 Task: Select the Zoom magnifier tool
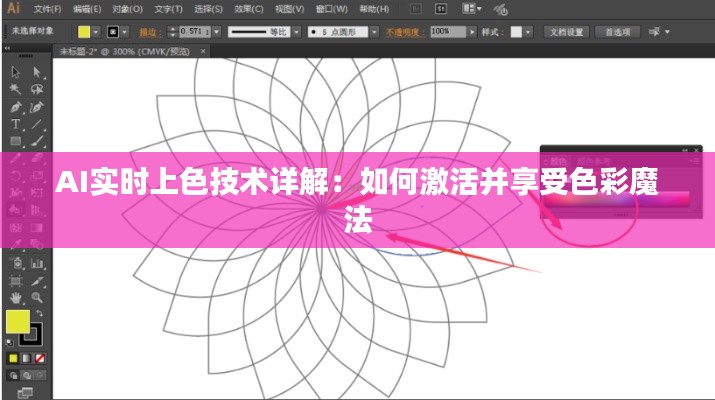(37, 298)
